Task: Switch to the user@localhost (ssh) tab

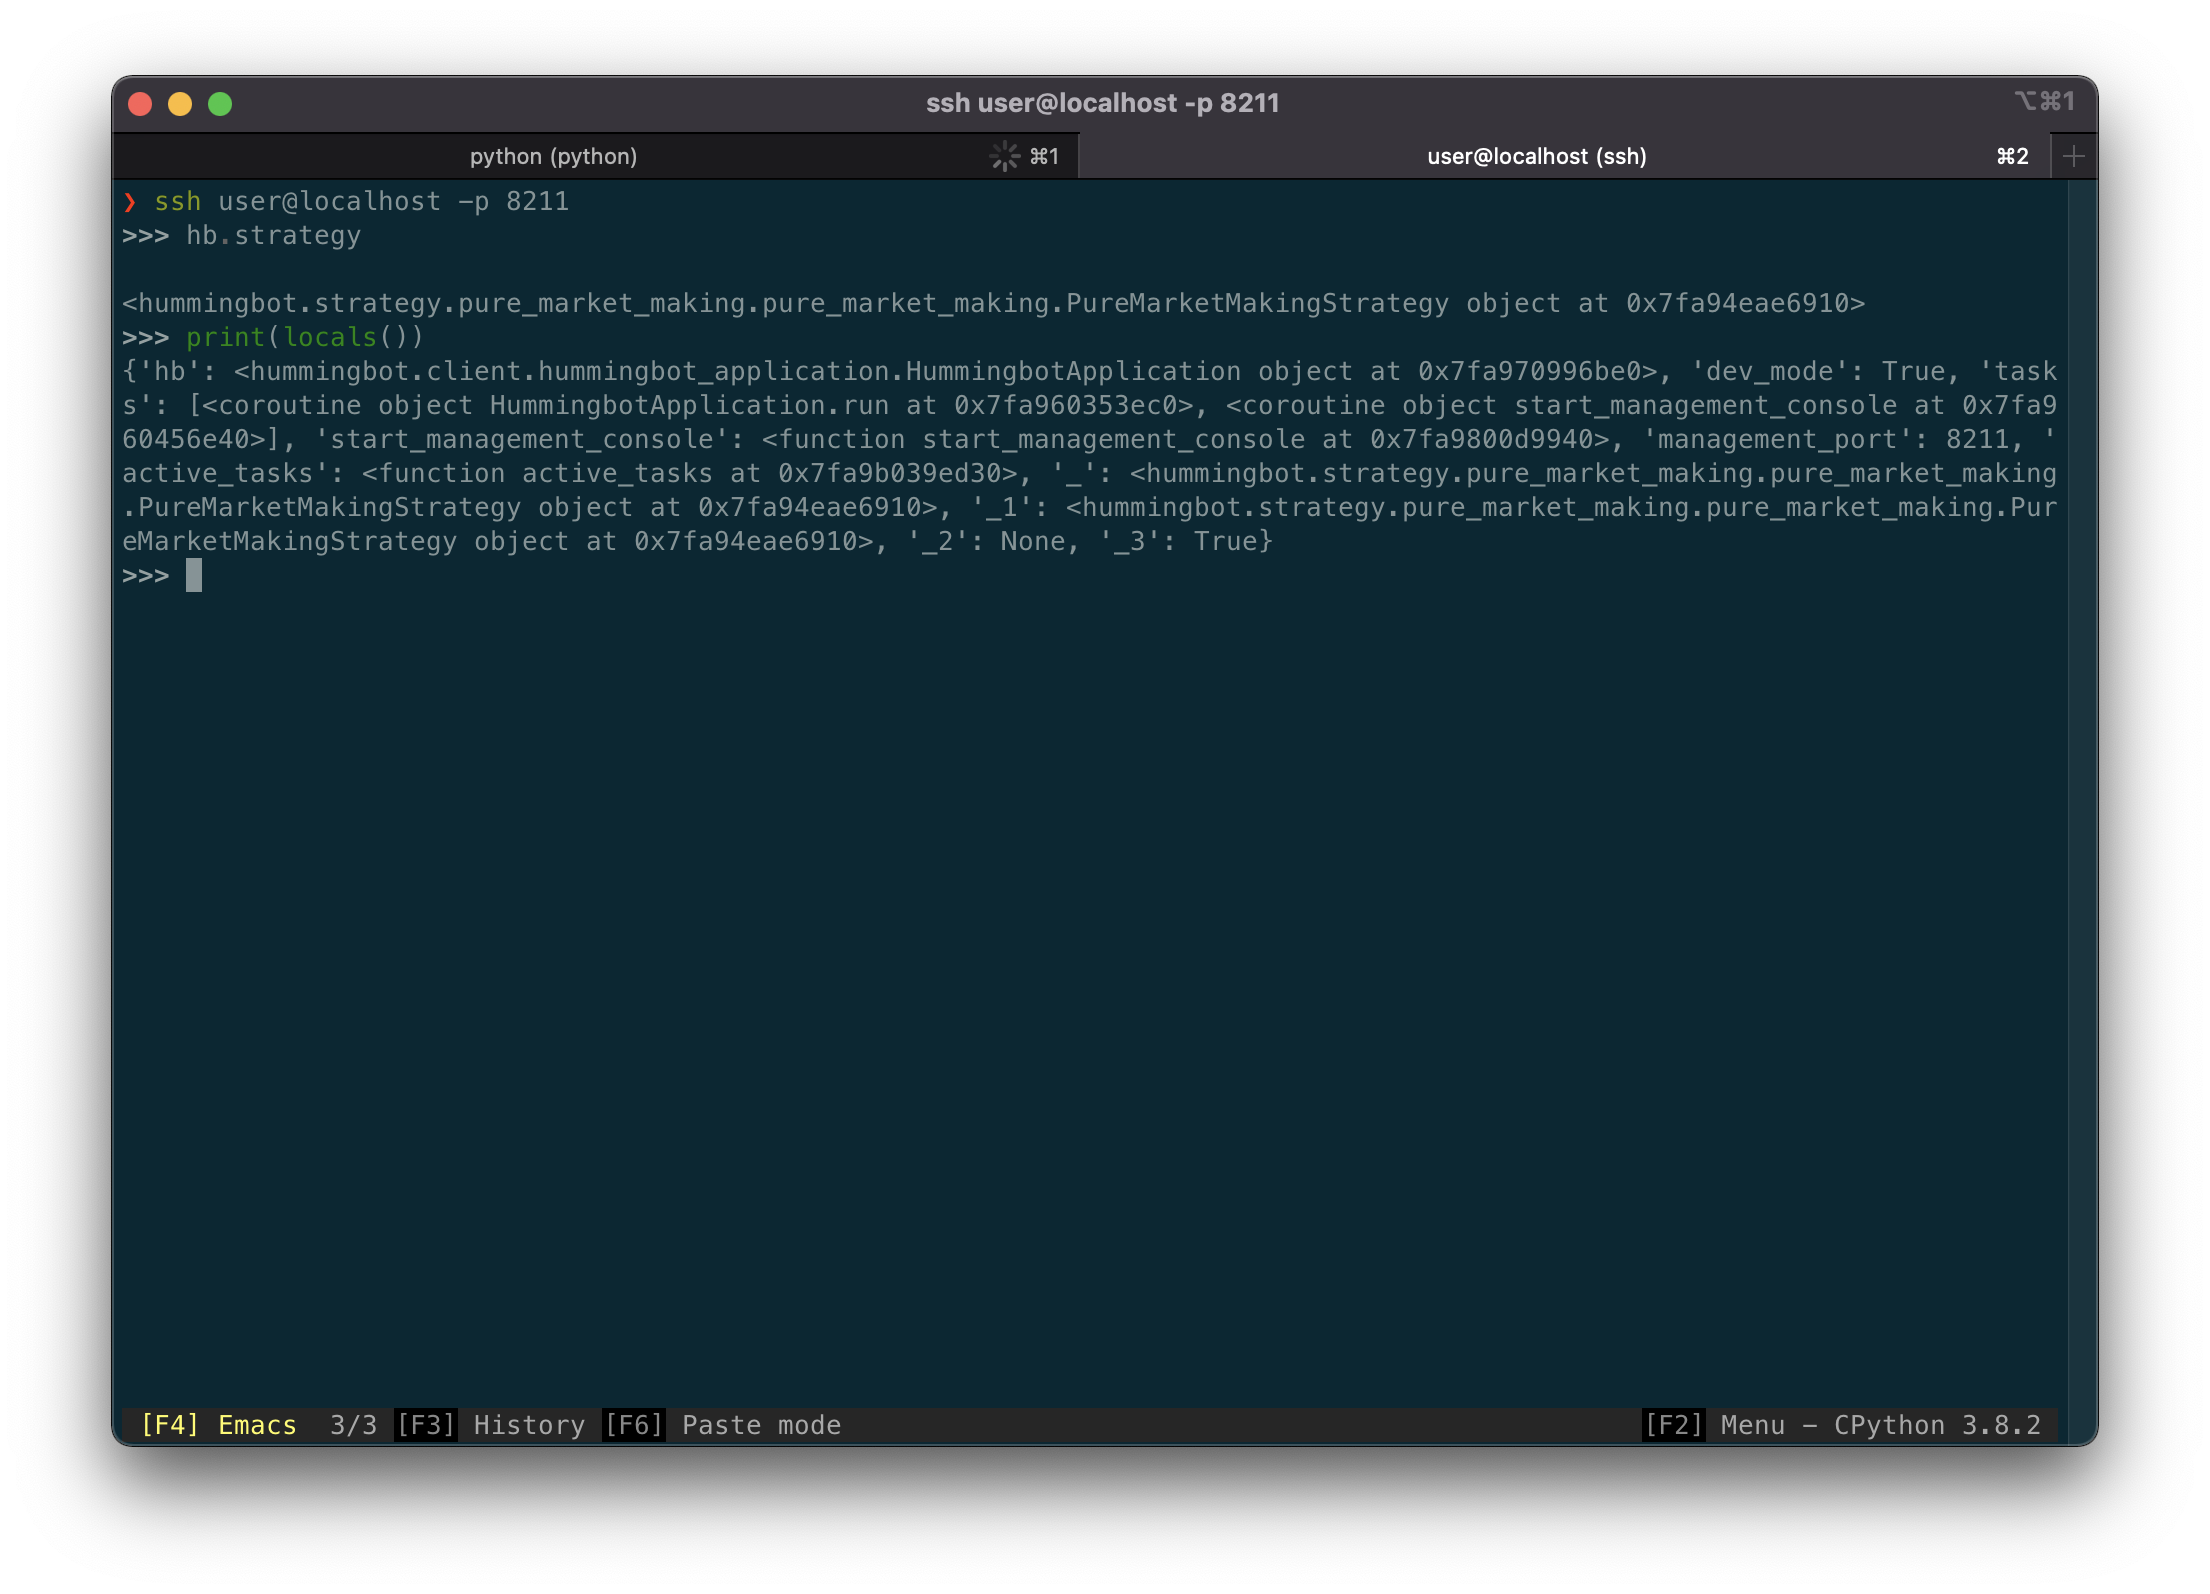Action: (x=1536, y=156)
